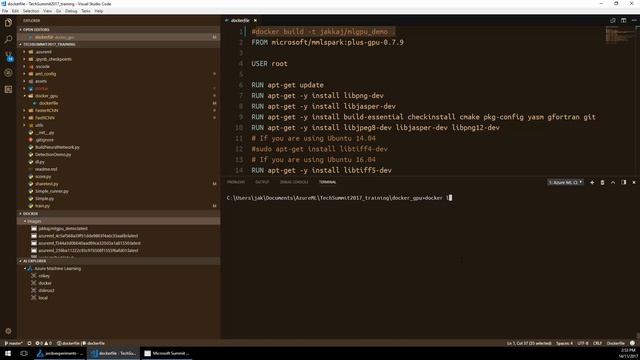
Task: Open the Selection menu
Action: (x=31, y=11)
